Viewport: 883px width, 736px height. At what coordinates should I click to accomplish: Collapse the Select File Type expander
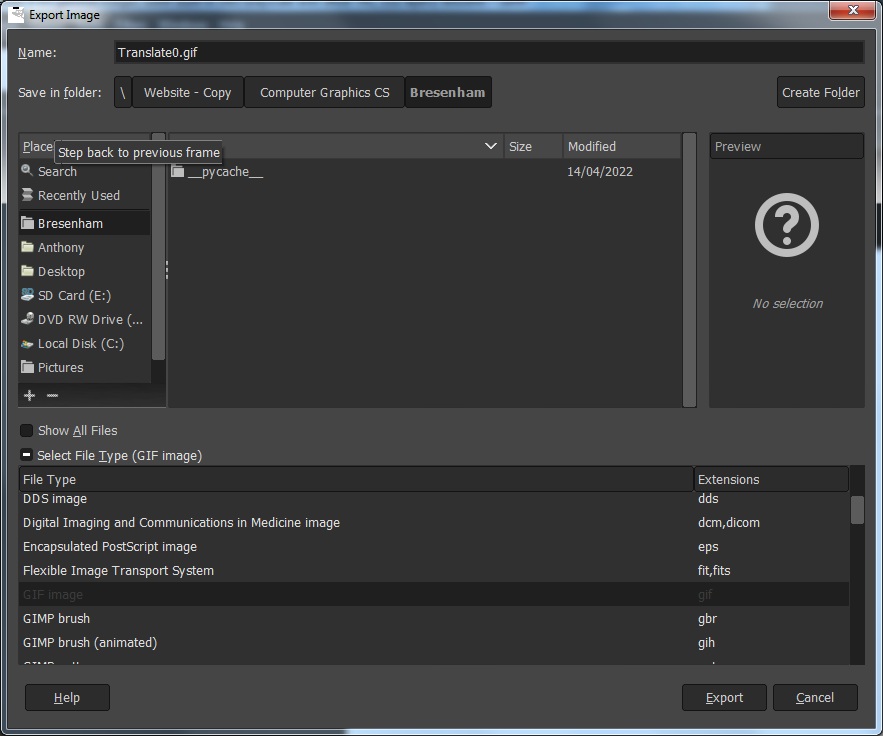click(x=26, y=454)
